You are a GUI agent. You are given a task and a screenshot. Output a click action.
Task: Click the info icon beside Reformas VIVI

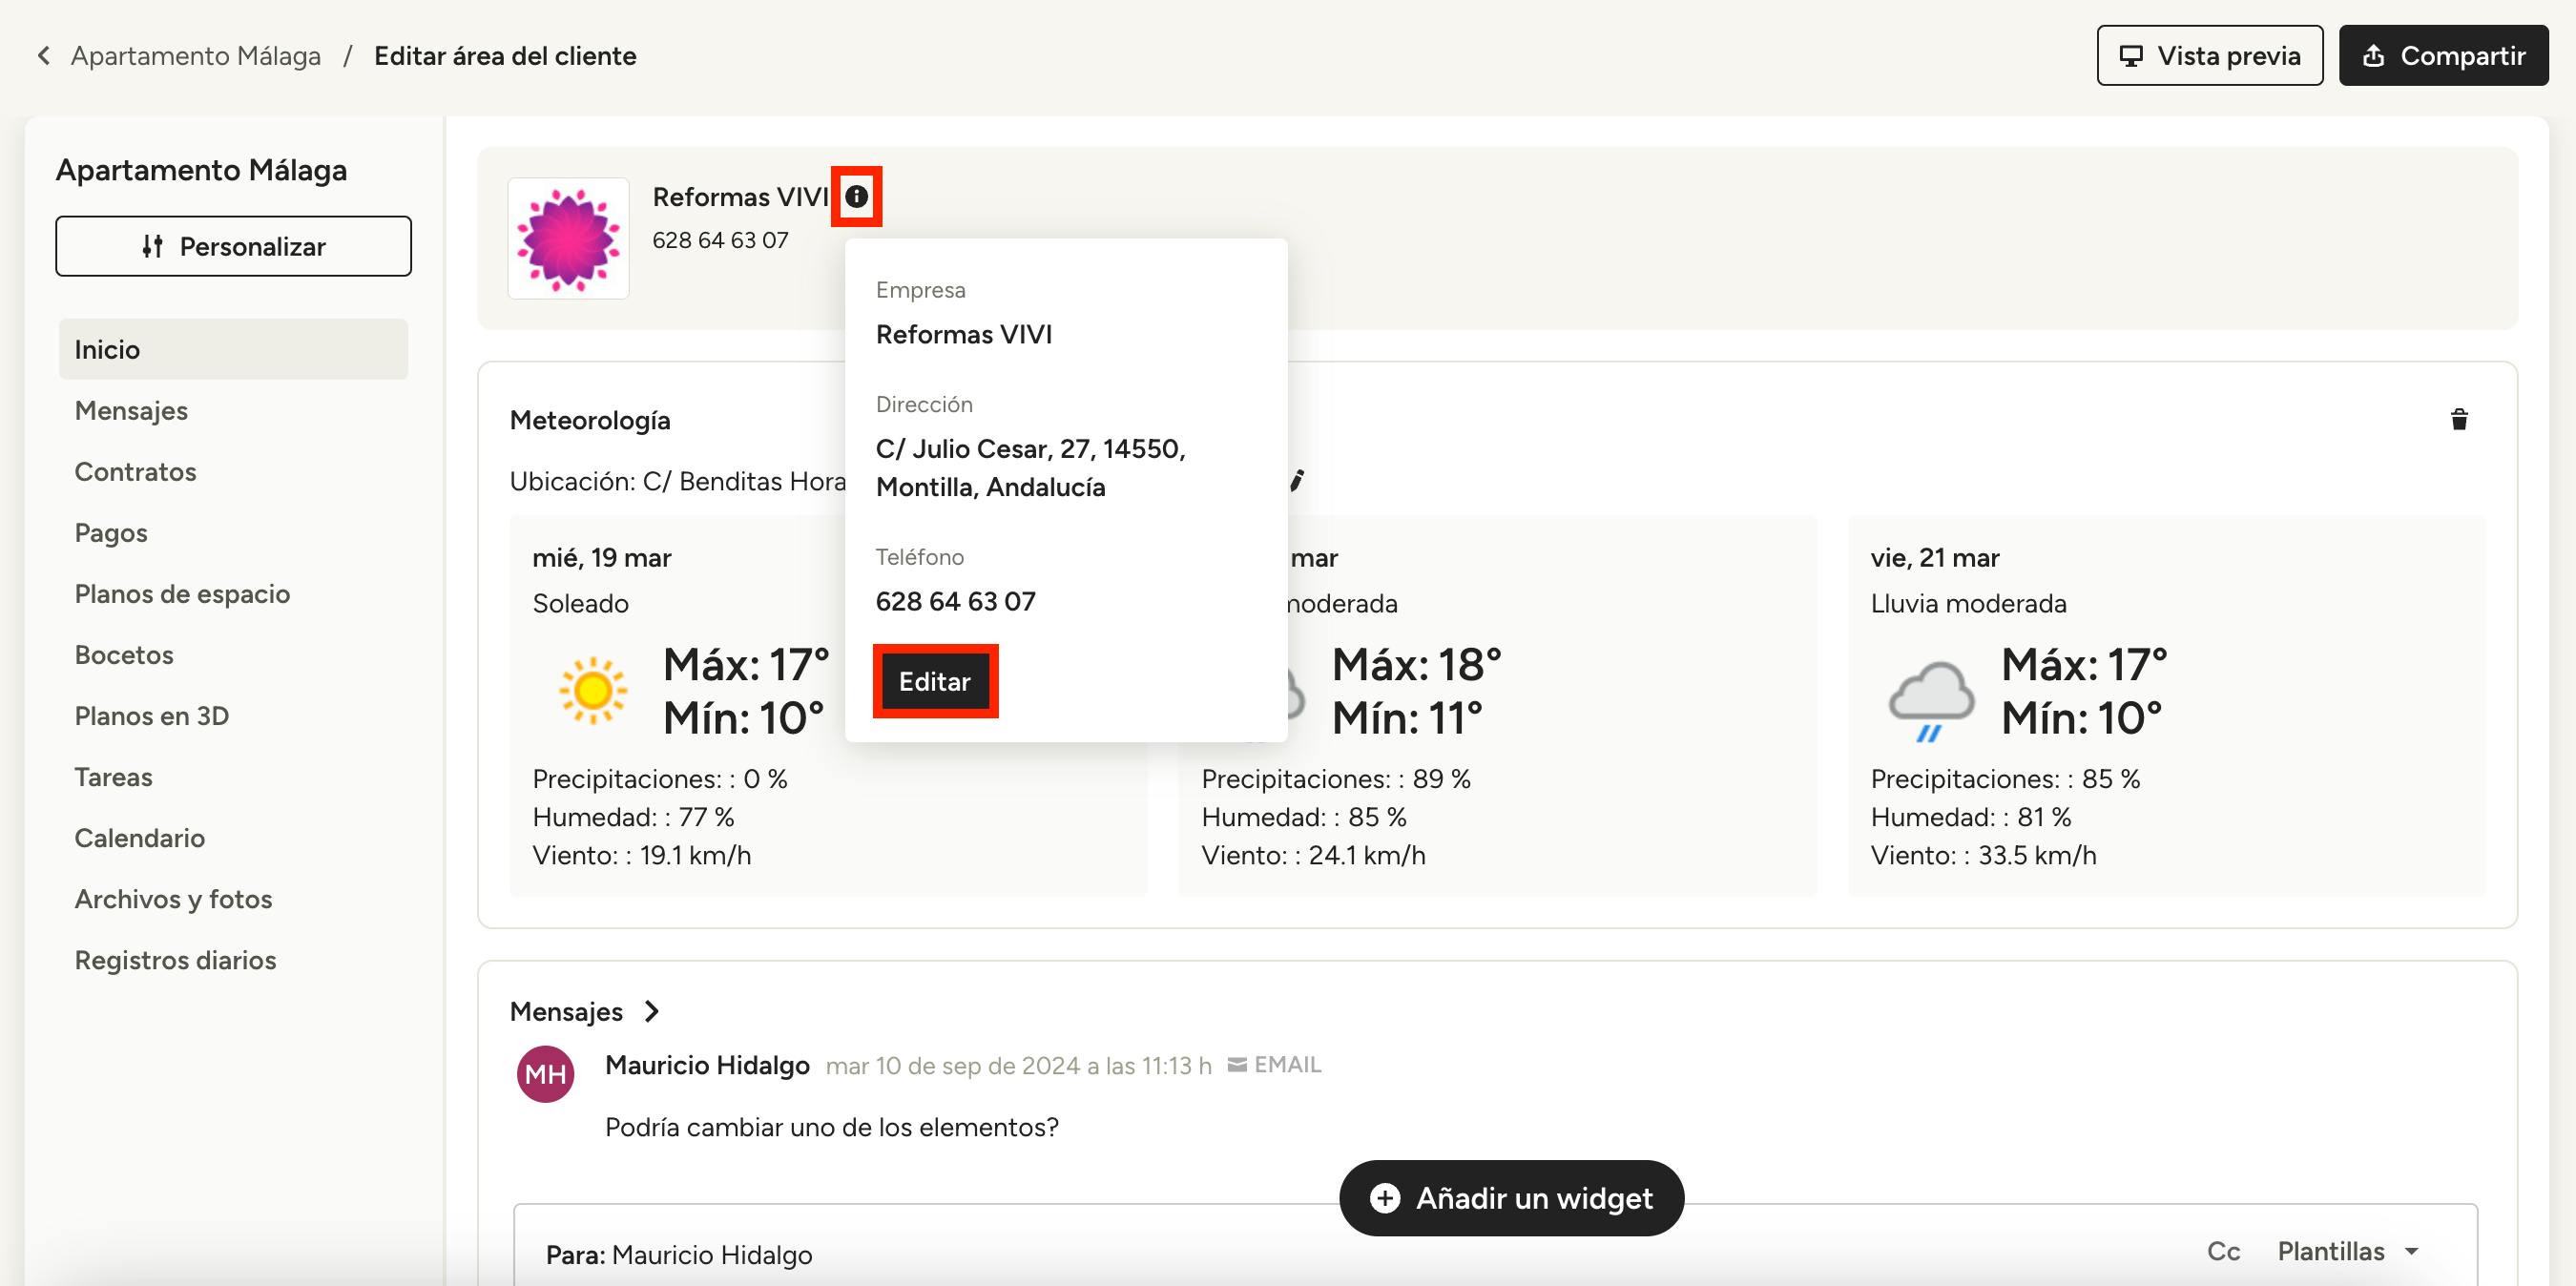click(856, 196)
